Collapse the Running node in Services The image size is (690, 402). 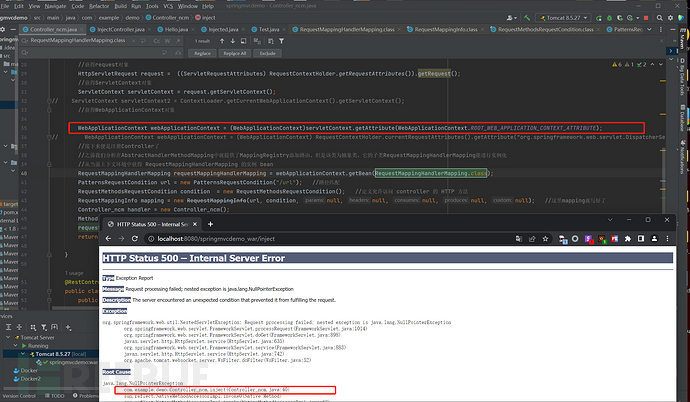click(15, 346)
